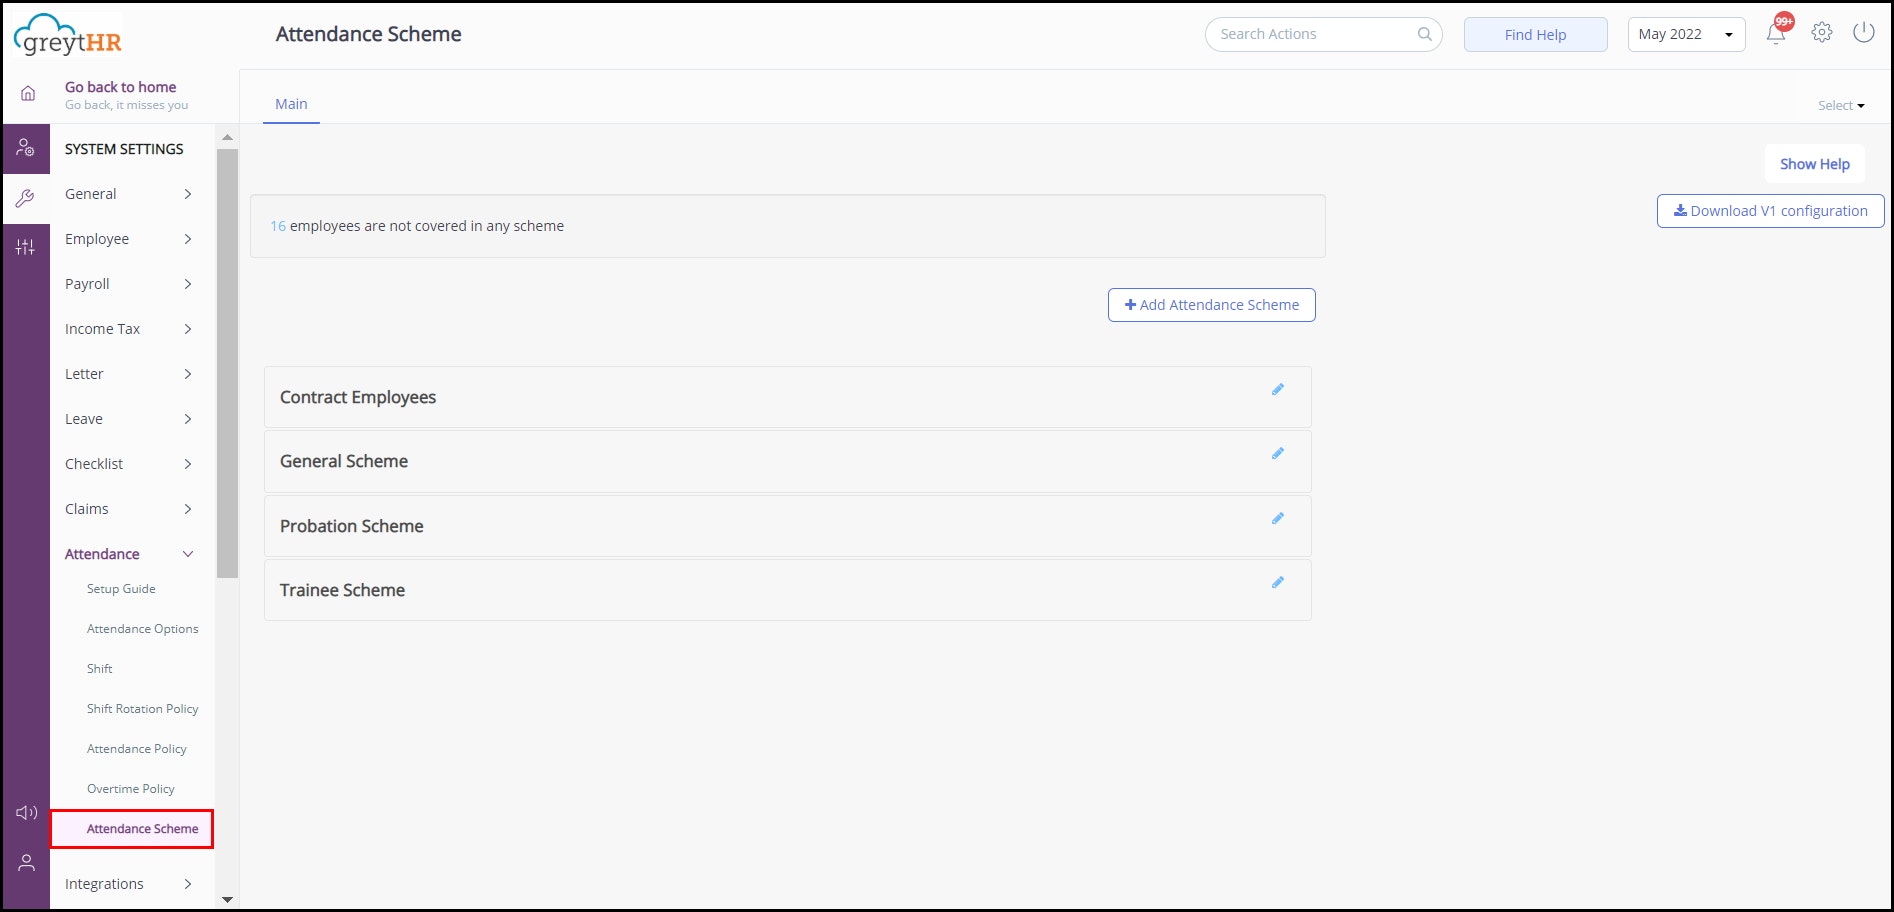Click the 16 employees not covered link
The width and height of the screenshot is (1894, 912).
click(278, 226)
